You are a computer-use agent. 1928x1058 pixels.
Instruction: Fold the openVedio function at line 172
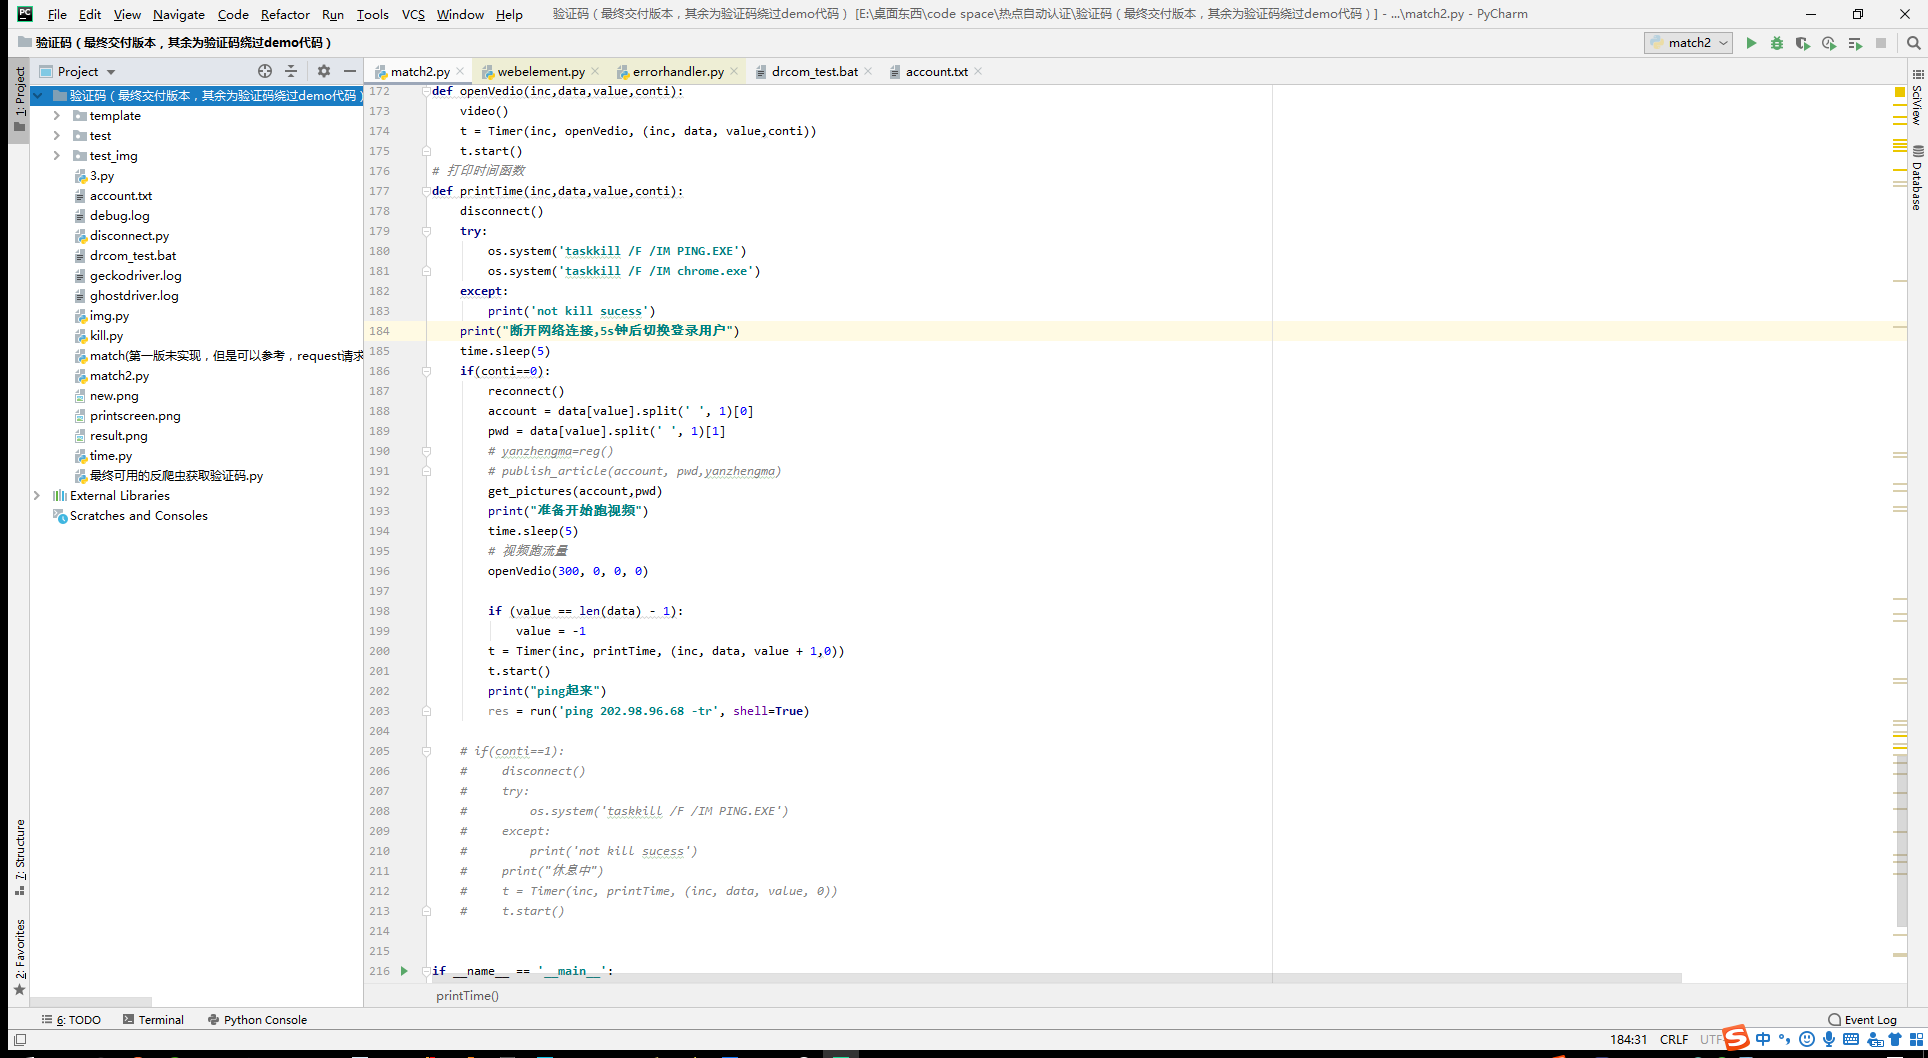(426, 91)
